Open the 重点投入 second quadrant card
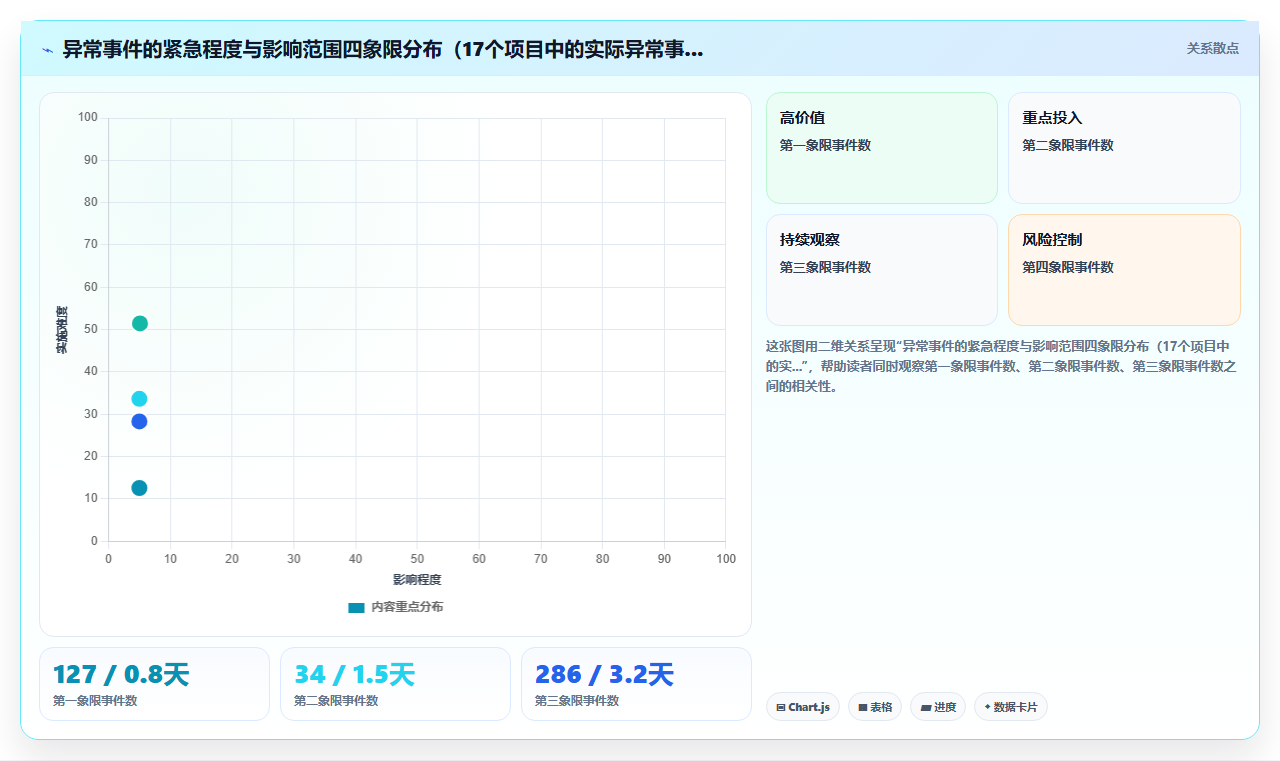 (1124, 148)
